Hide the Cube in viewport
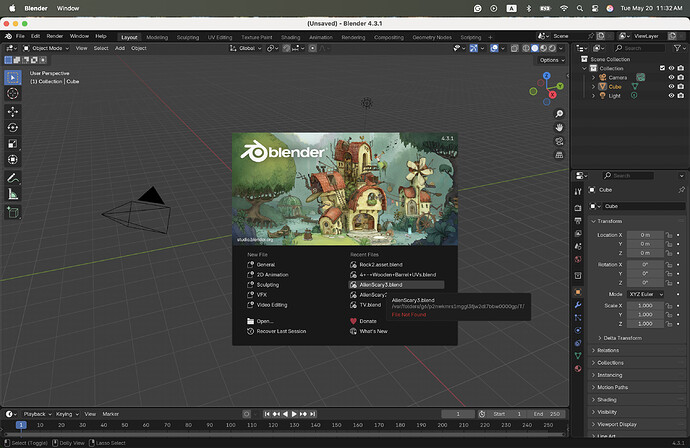This screenshot has width=690, height=448. point(672,87)
